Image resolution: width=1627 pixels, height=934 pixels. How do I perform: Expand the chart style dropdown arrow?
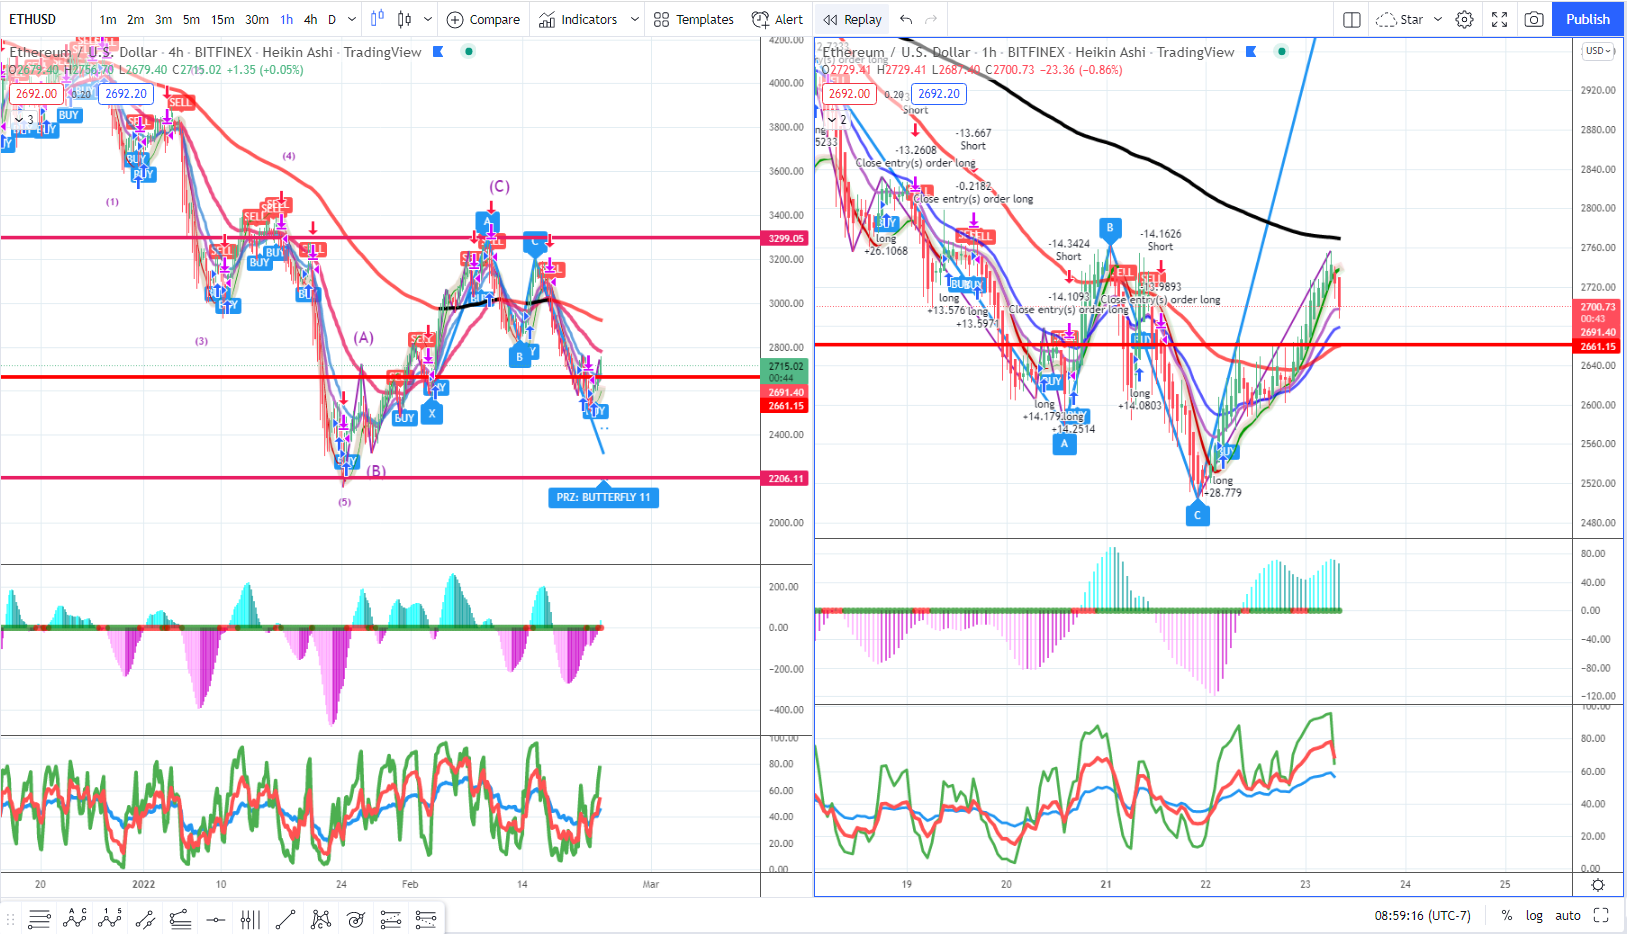[428, 19]
